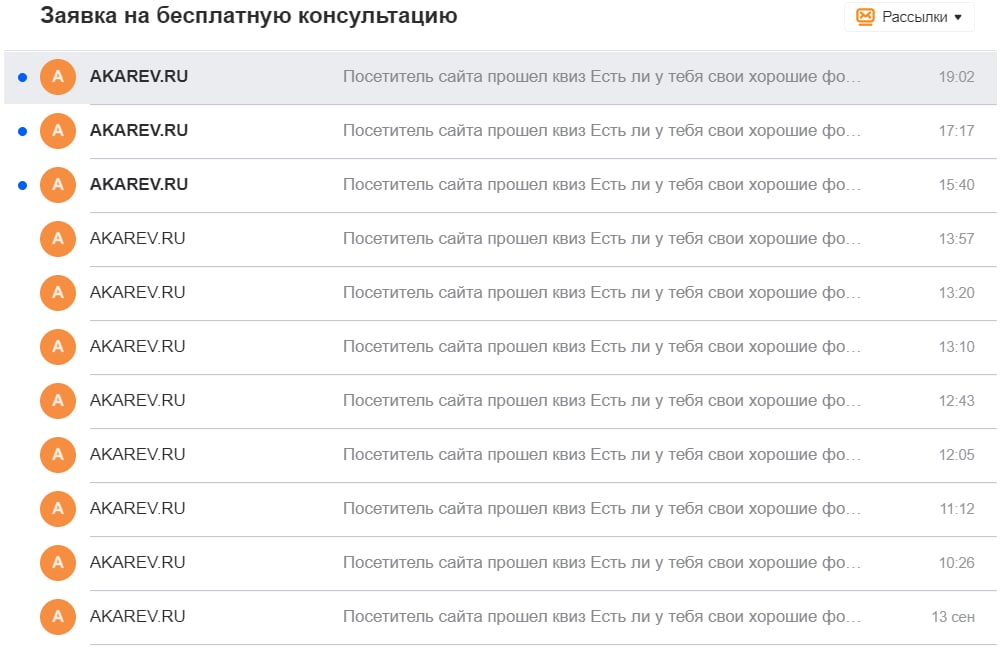Toggle the unread dot on the 19:02 email
The height and width of the screenshot is (648, 1000).
(23, 76)
